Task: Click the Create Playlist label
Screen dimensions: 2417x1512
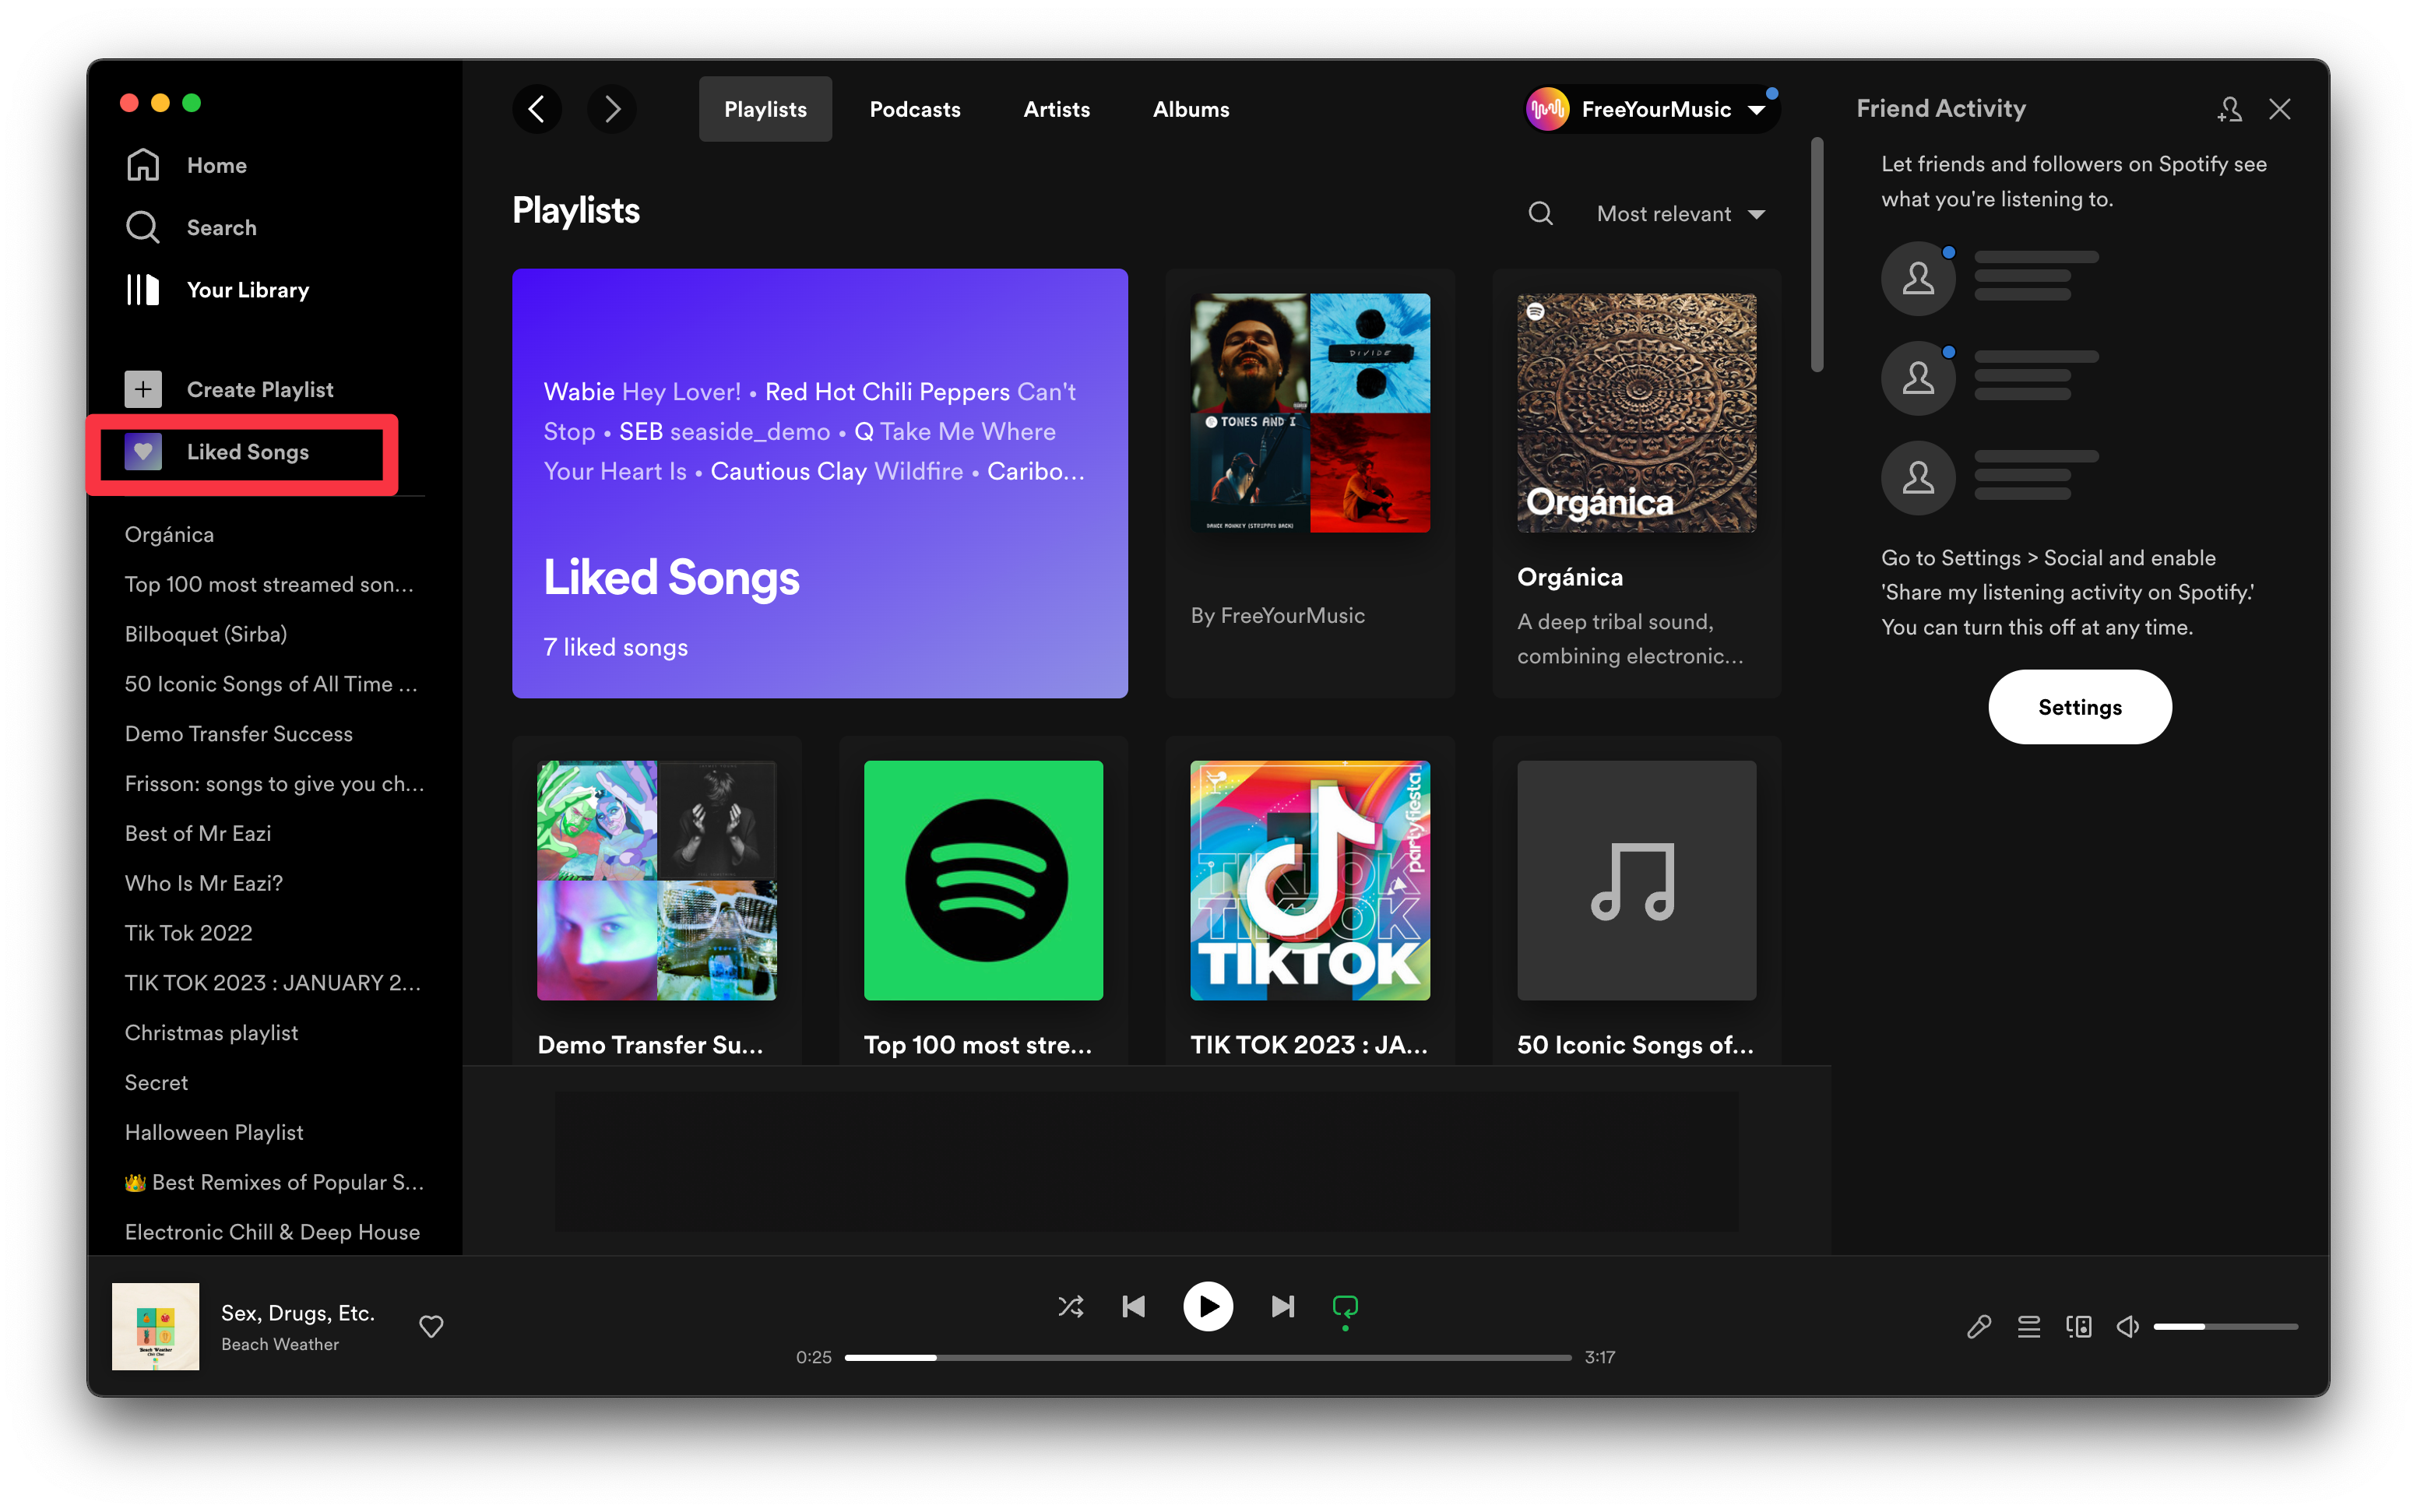Action: 260,389
